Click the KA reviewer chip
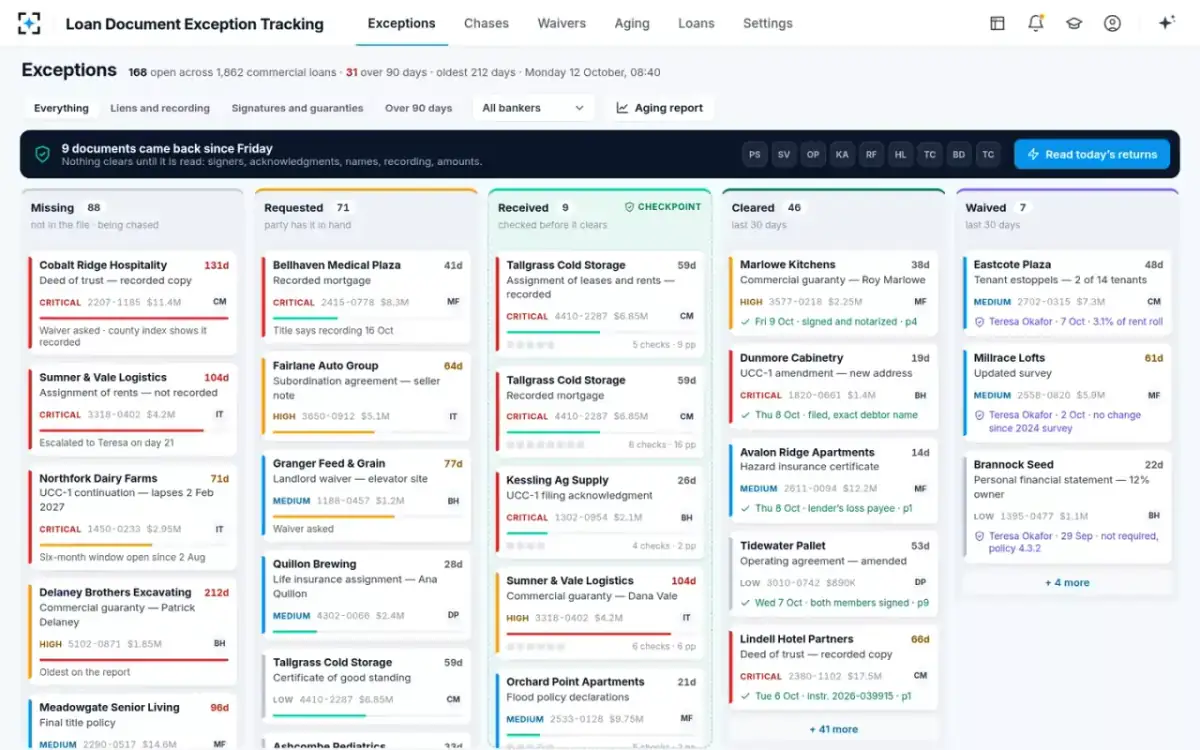The height and width of the screenshot is (750, 1200). tap(842, 154)
